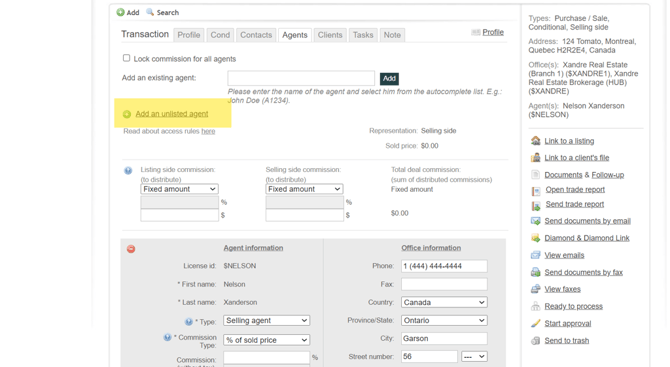This screenshot has height=367, width=670.
Task: Click the Add an existing agent input field
Action: (x=301, y=78)
